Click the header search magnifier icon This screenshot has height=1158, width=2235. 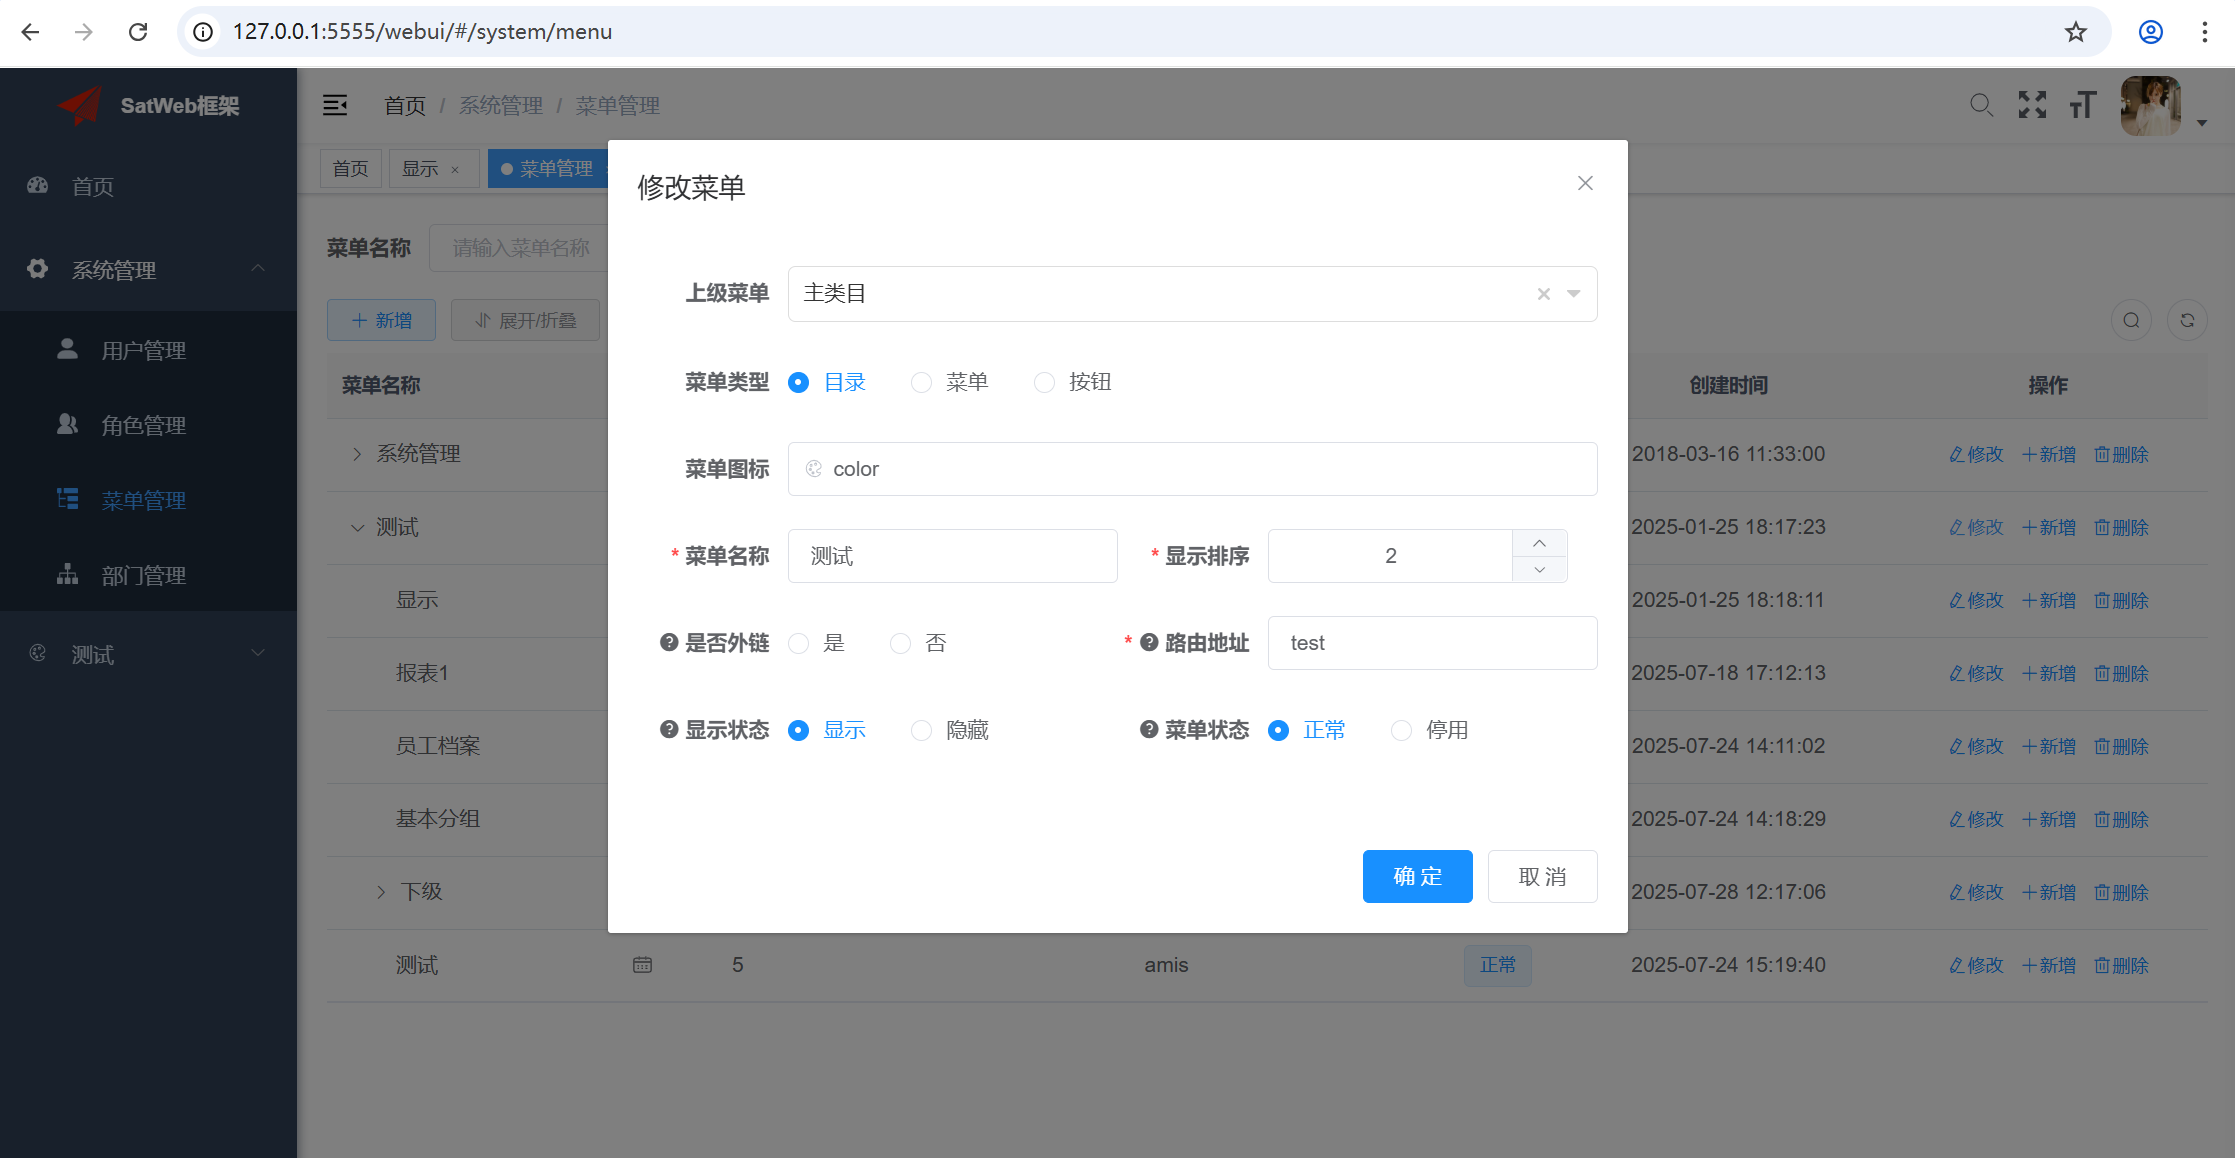(x=1981, y=105)
